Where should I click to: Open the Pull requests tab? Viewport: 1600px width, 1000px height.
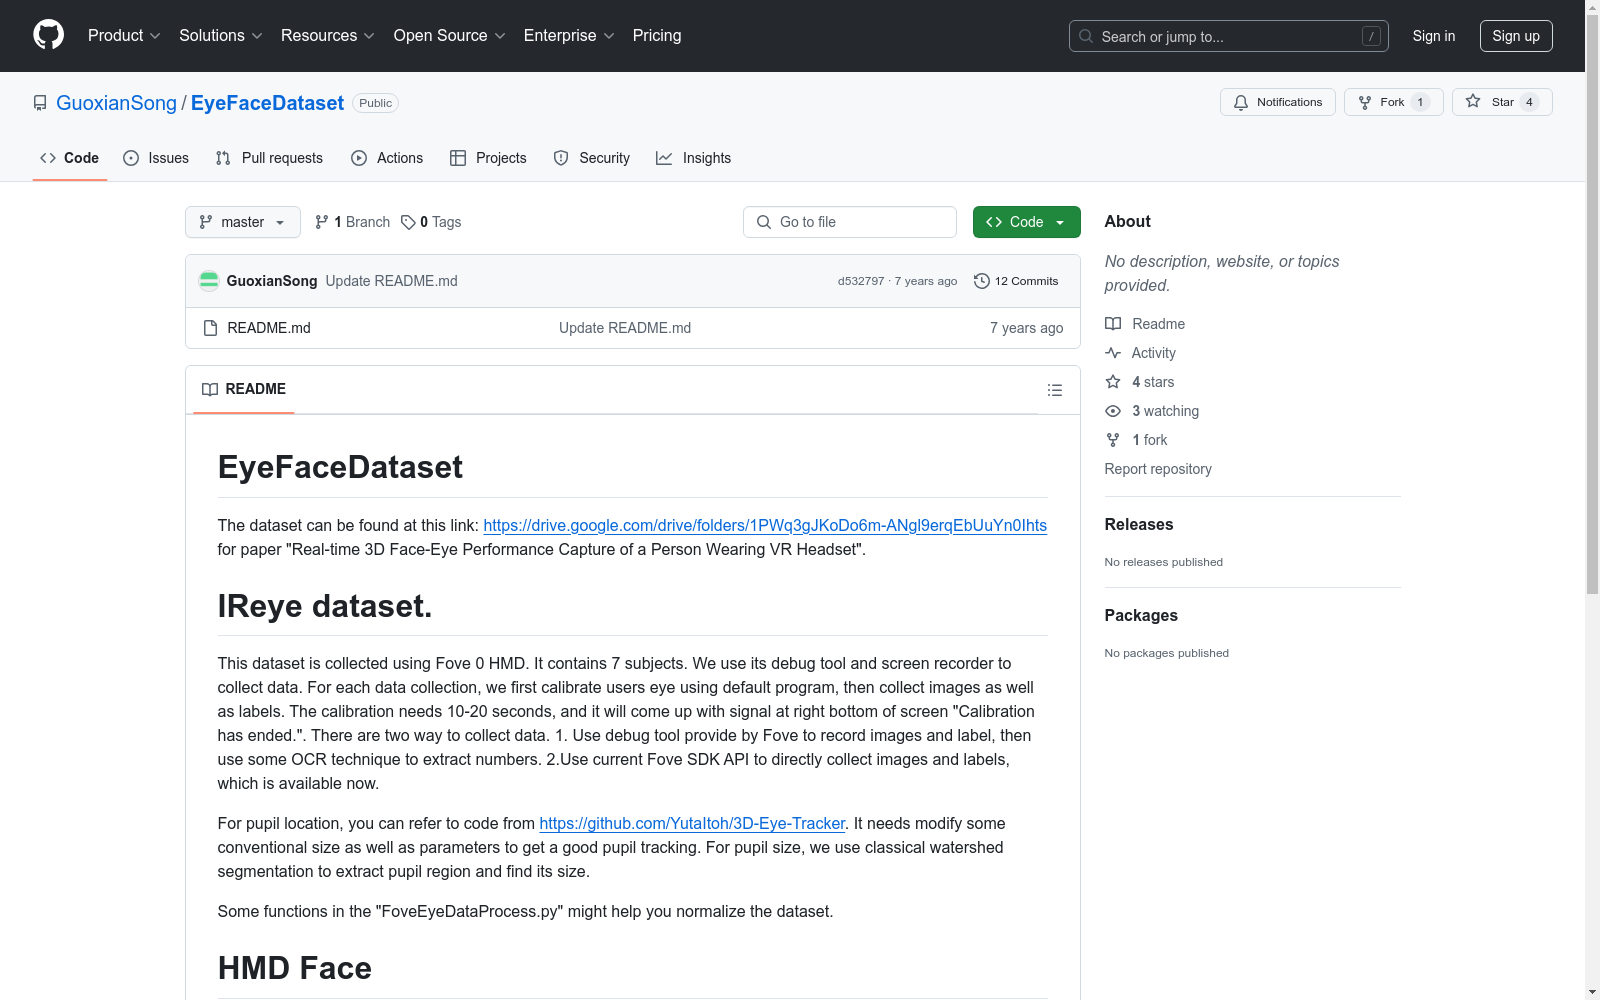point(269,158)
